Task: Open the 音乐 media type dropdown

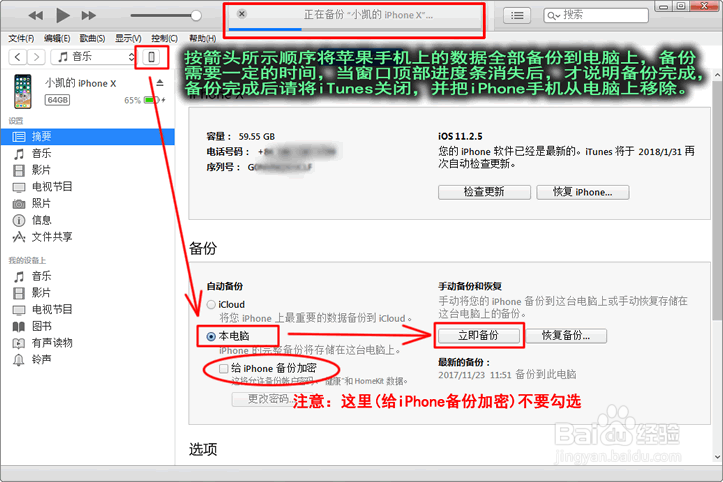Action: coord(94,57)
